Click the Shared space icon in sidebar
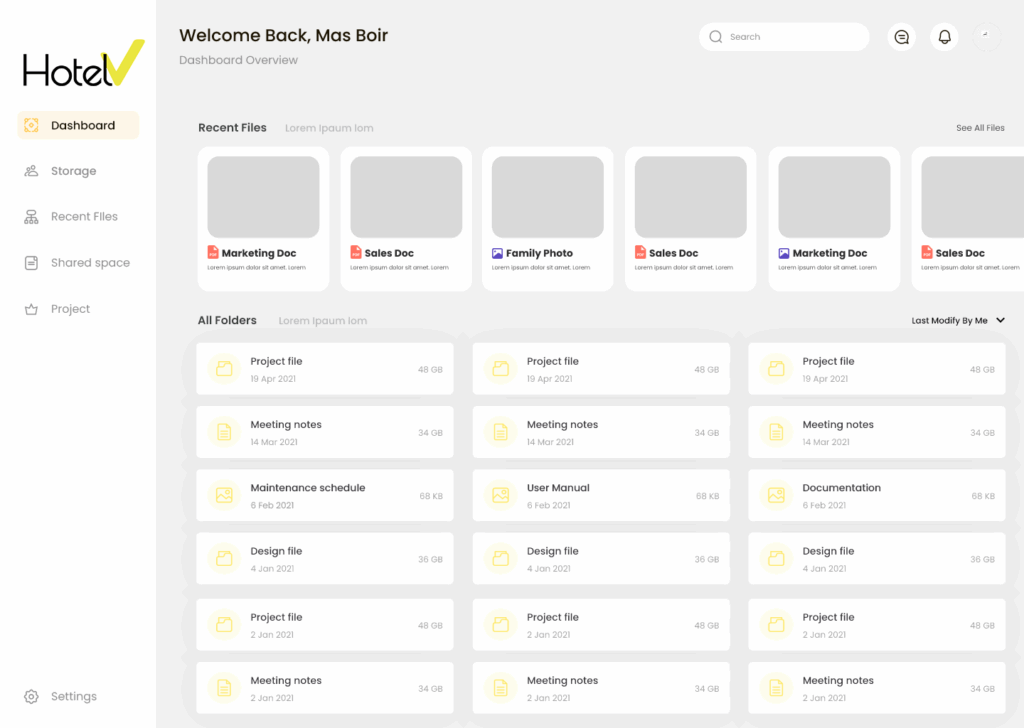 31,263
